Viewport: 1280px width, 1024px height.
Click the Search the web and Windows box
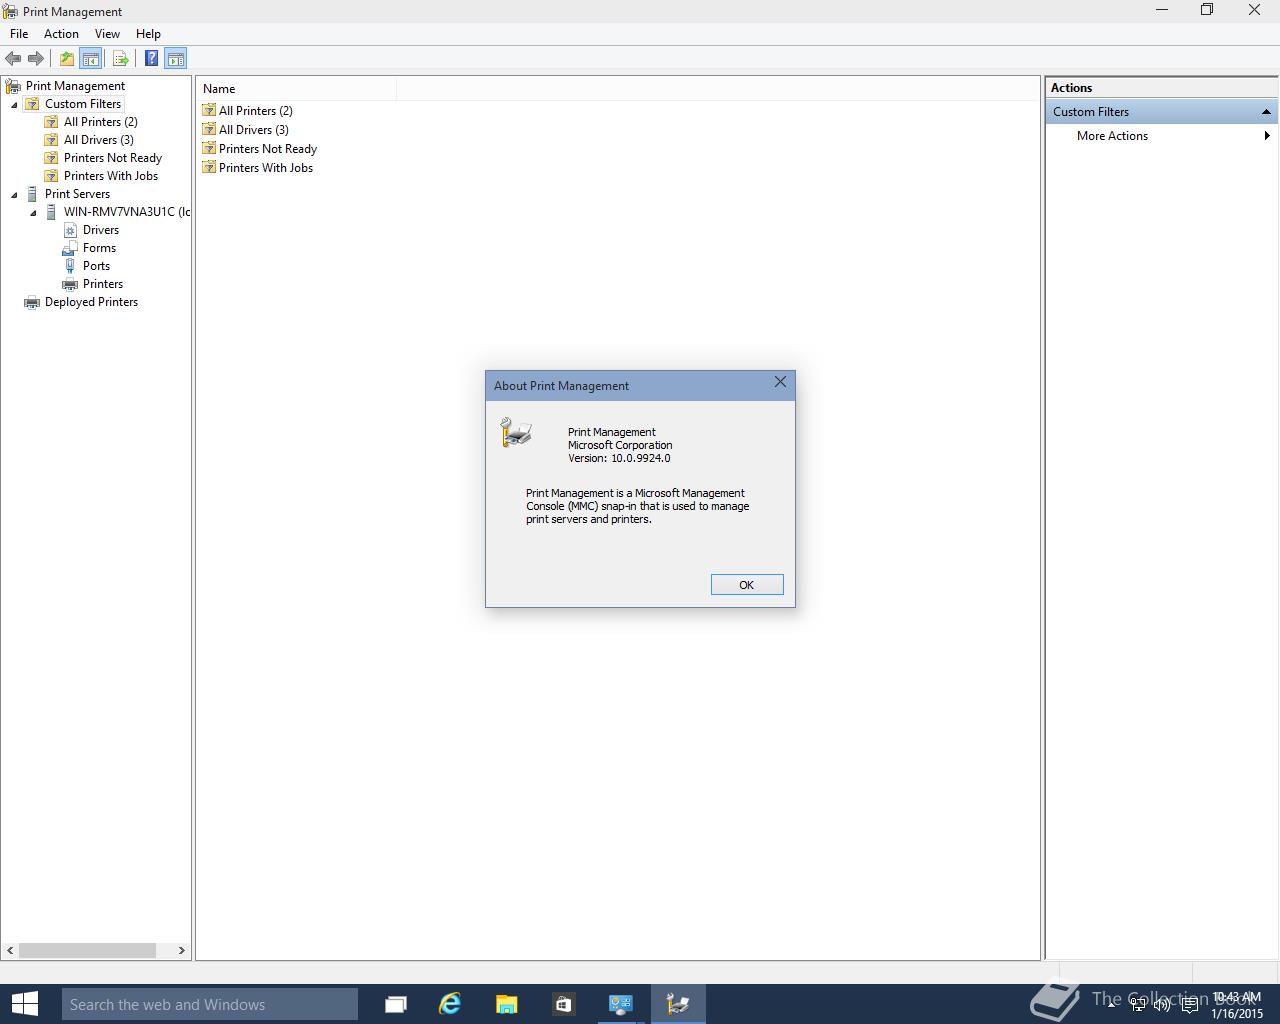click(209, 1004)
